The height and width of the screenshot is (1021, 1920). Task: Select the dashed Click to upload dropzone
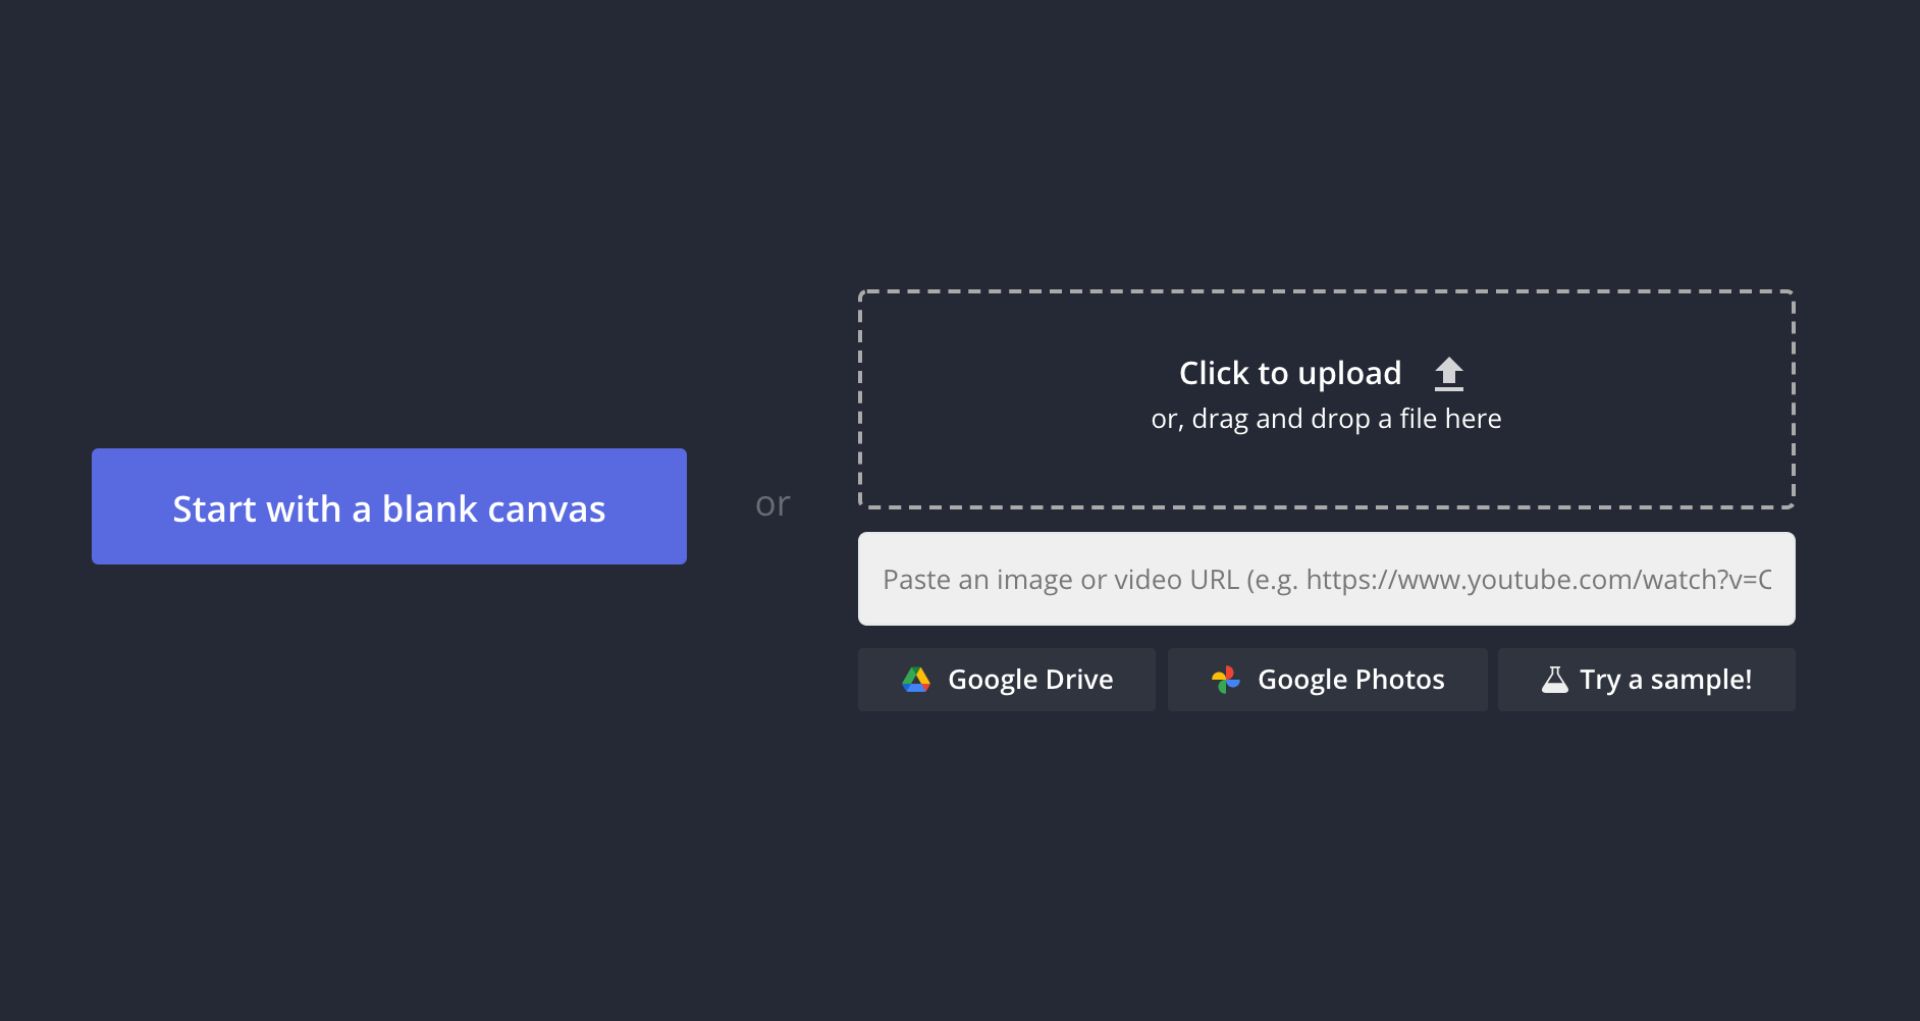[x=1327, y=400]
